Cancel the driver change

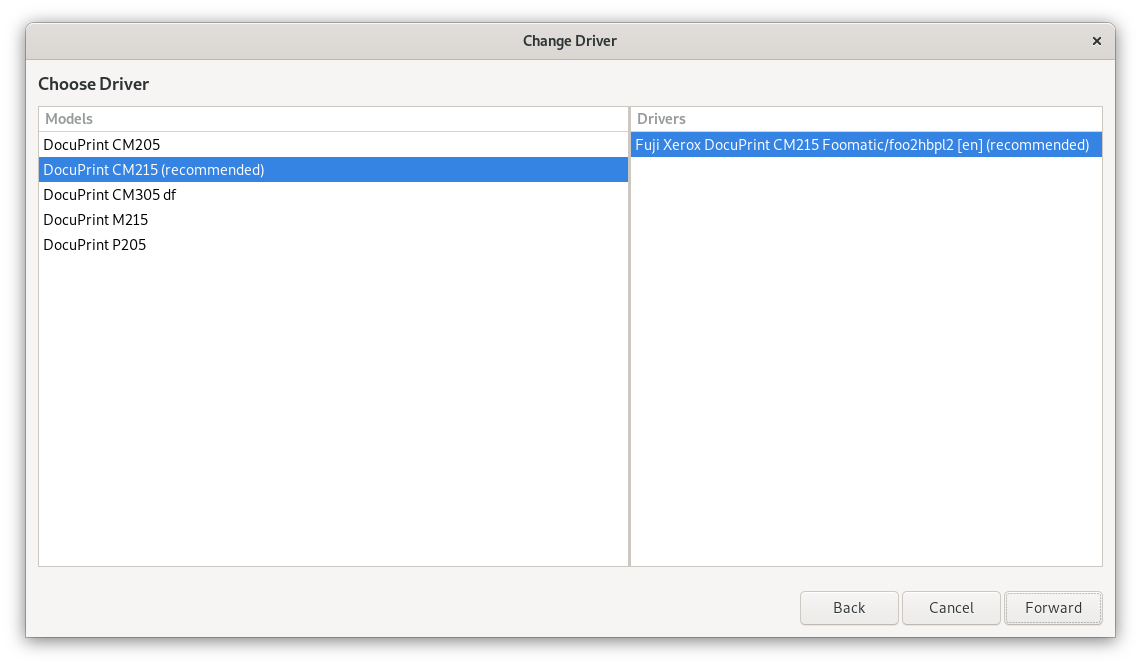(951, 607)
